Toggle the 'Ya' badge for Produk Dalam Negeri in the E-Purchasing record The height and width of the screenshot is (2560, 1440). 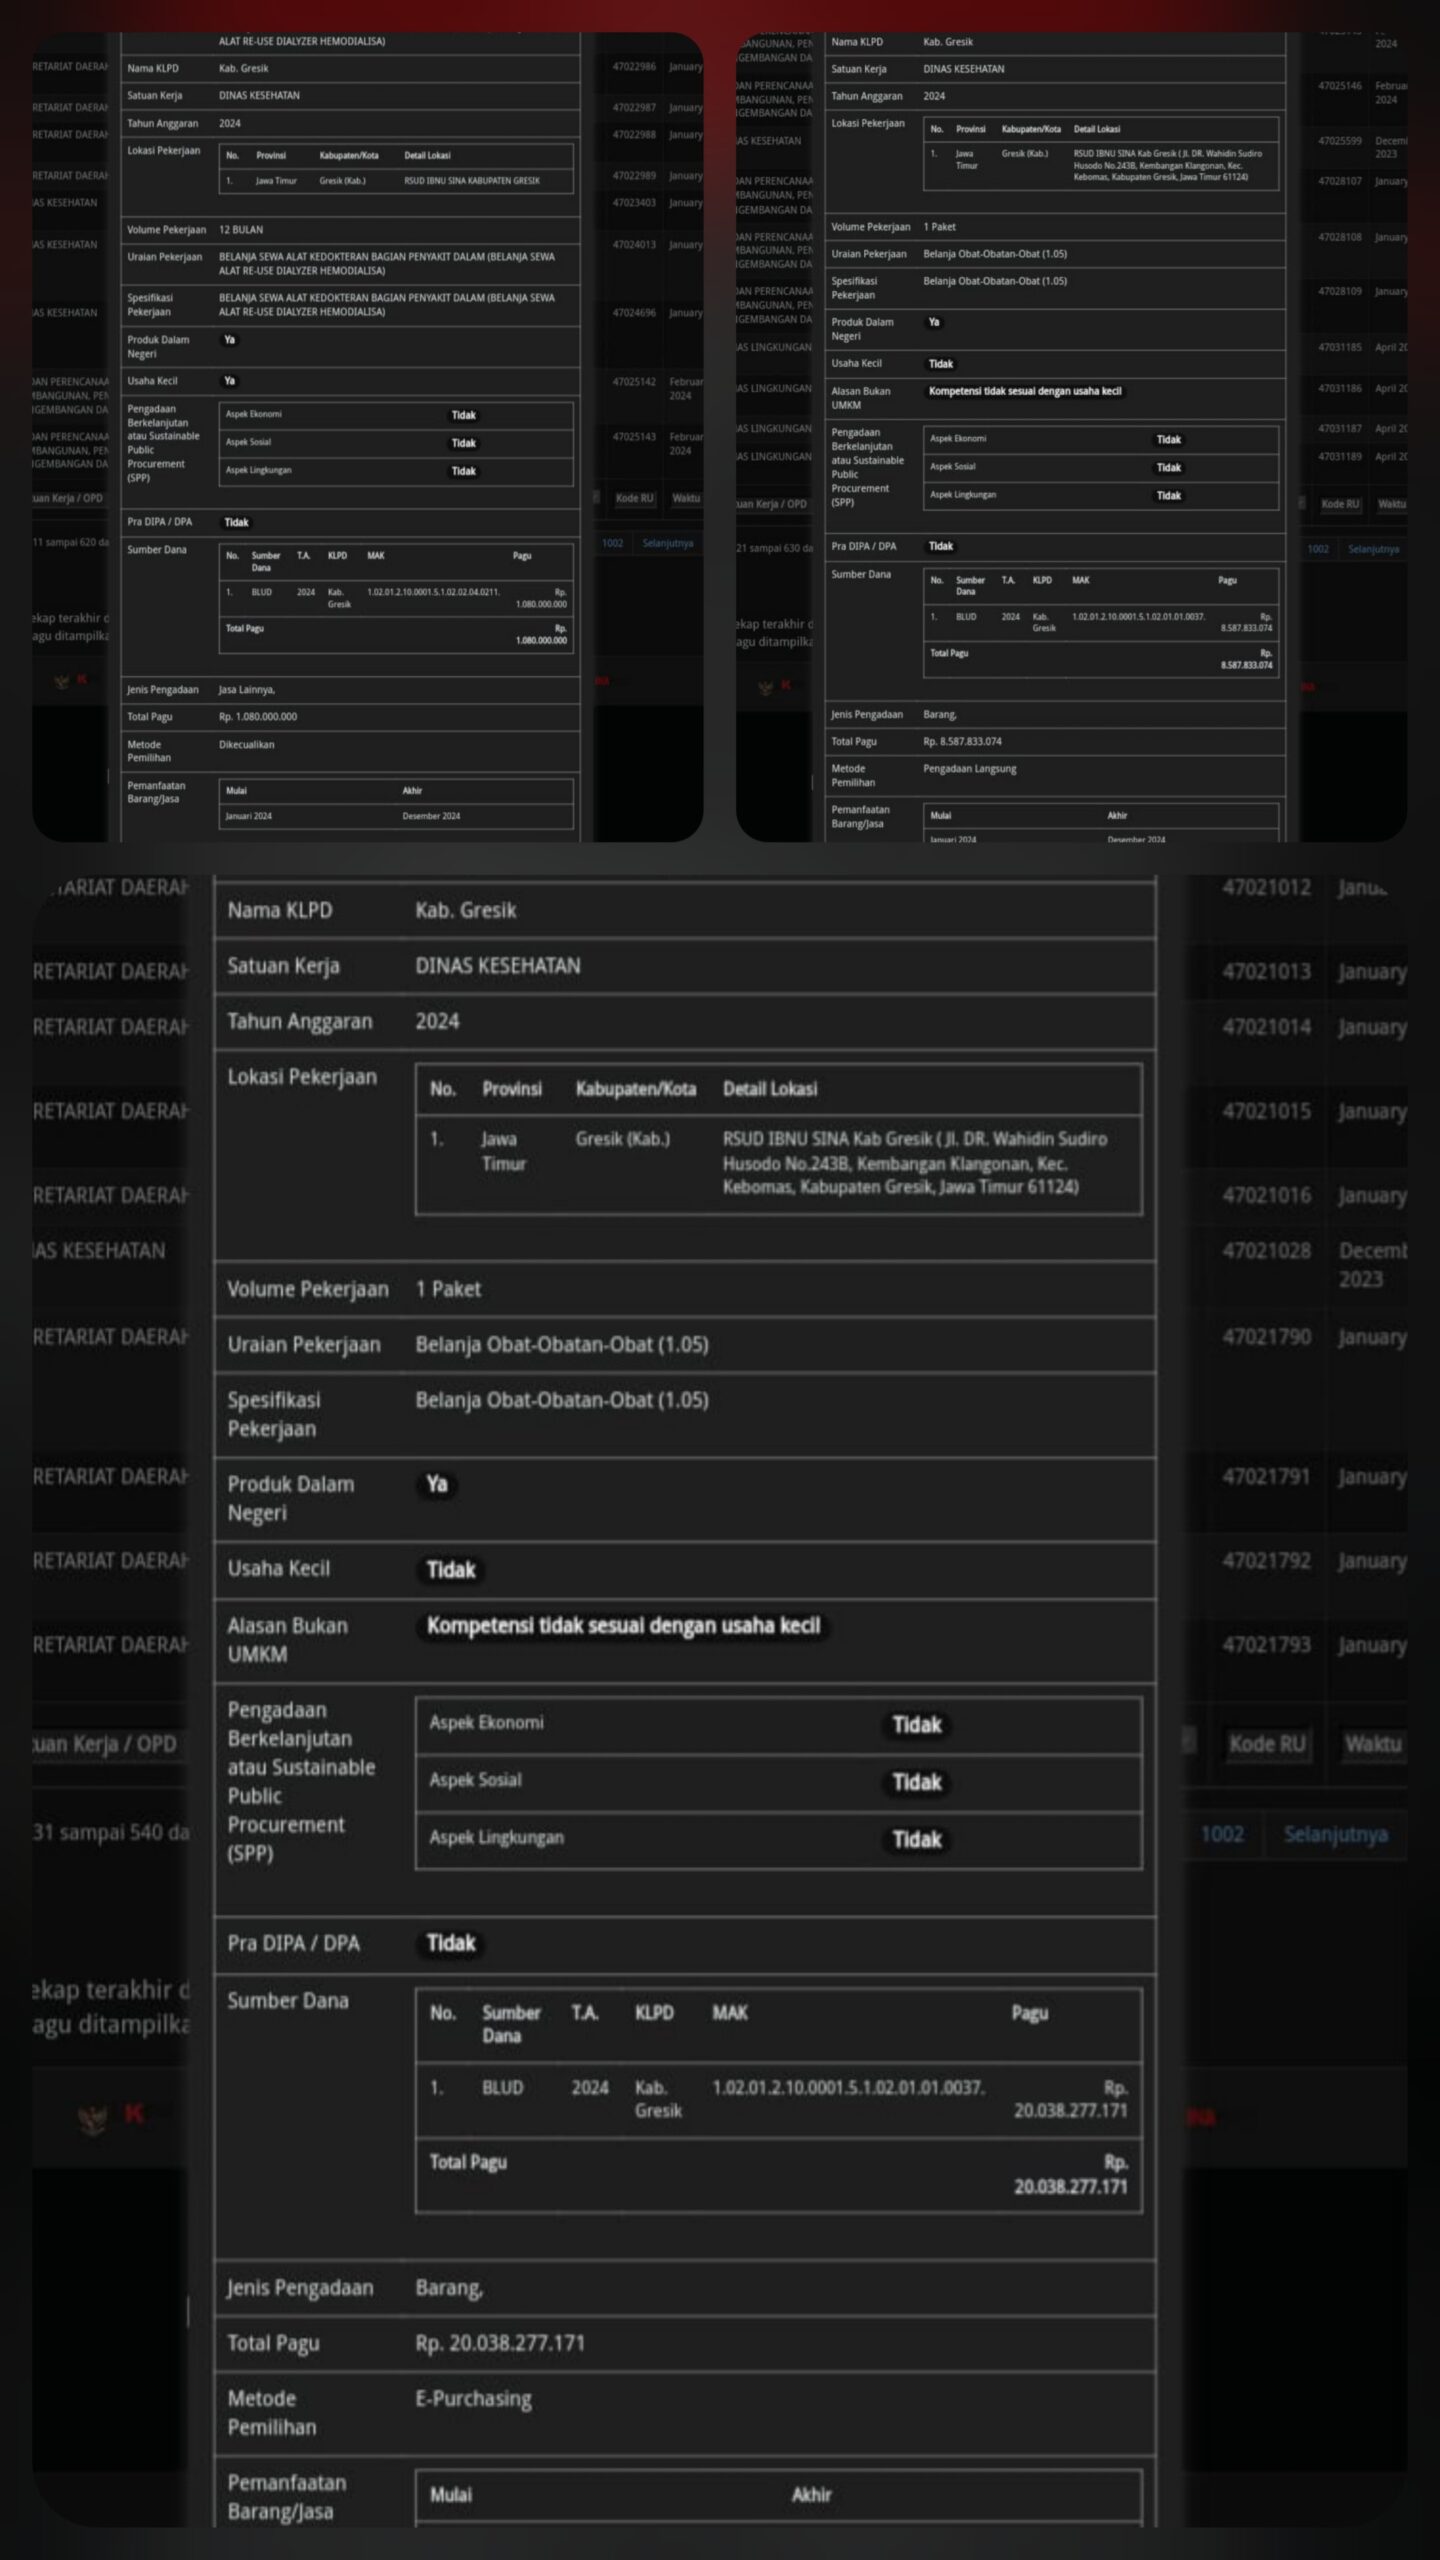[x=437, y=1484]
